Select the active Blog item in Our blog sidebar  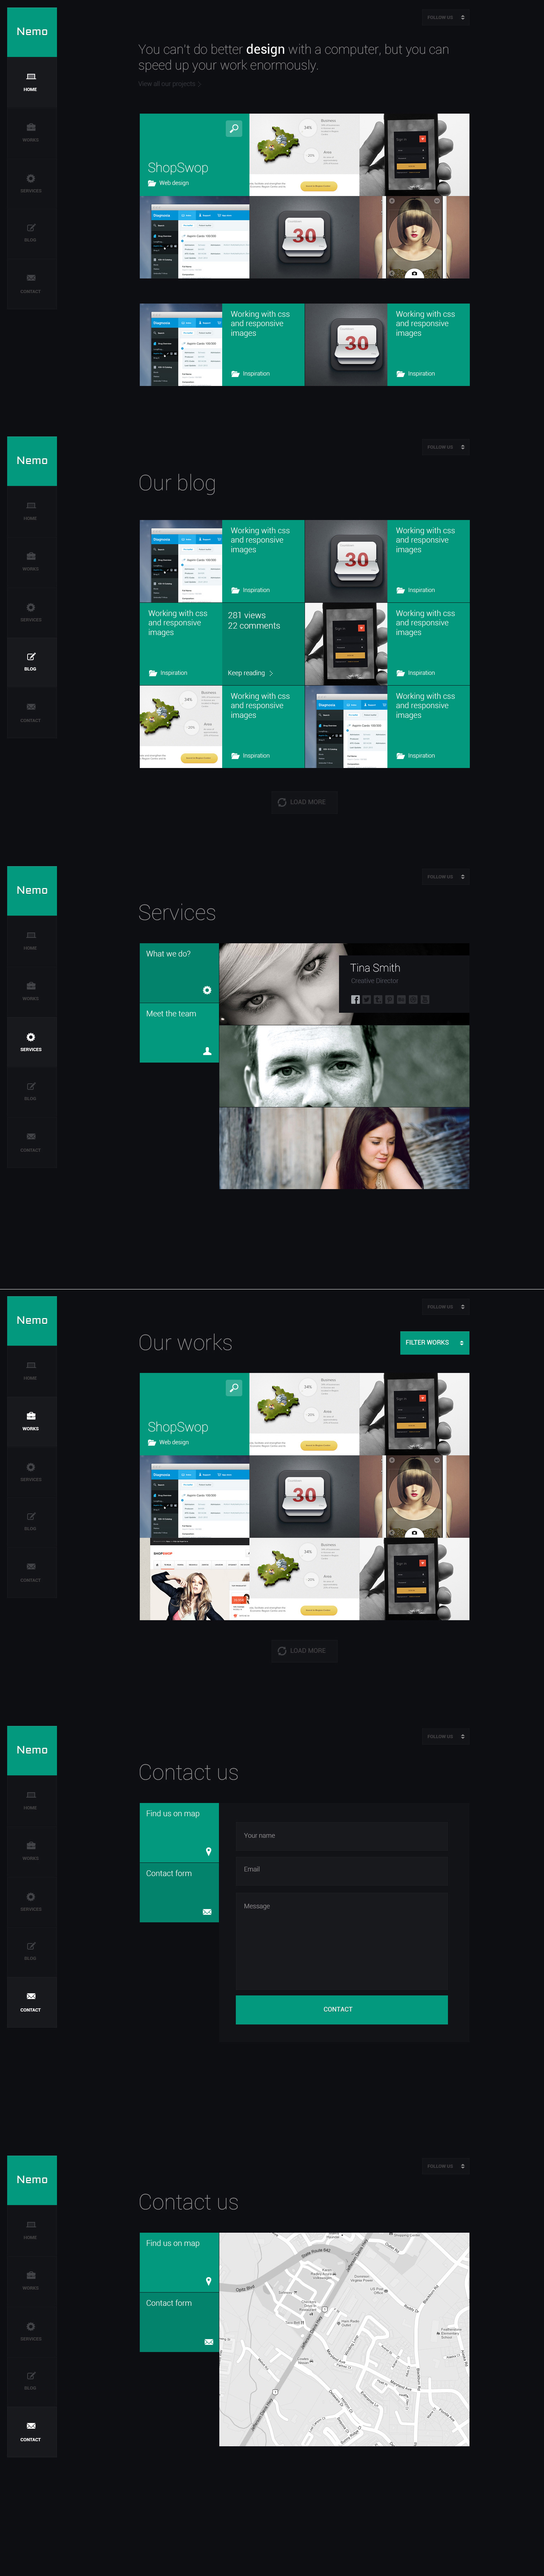[x=32, y=662]
